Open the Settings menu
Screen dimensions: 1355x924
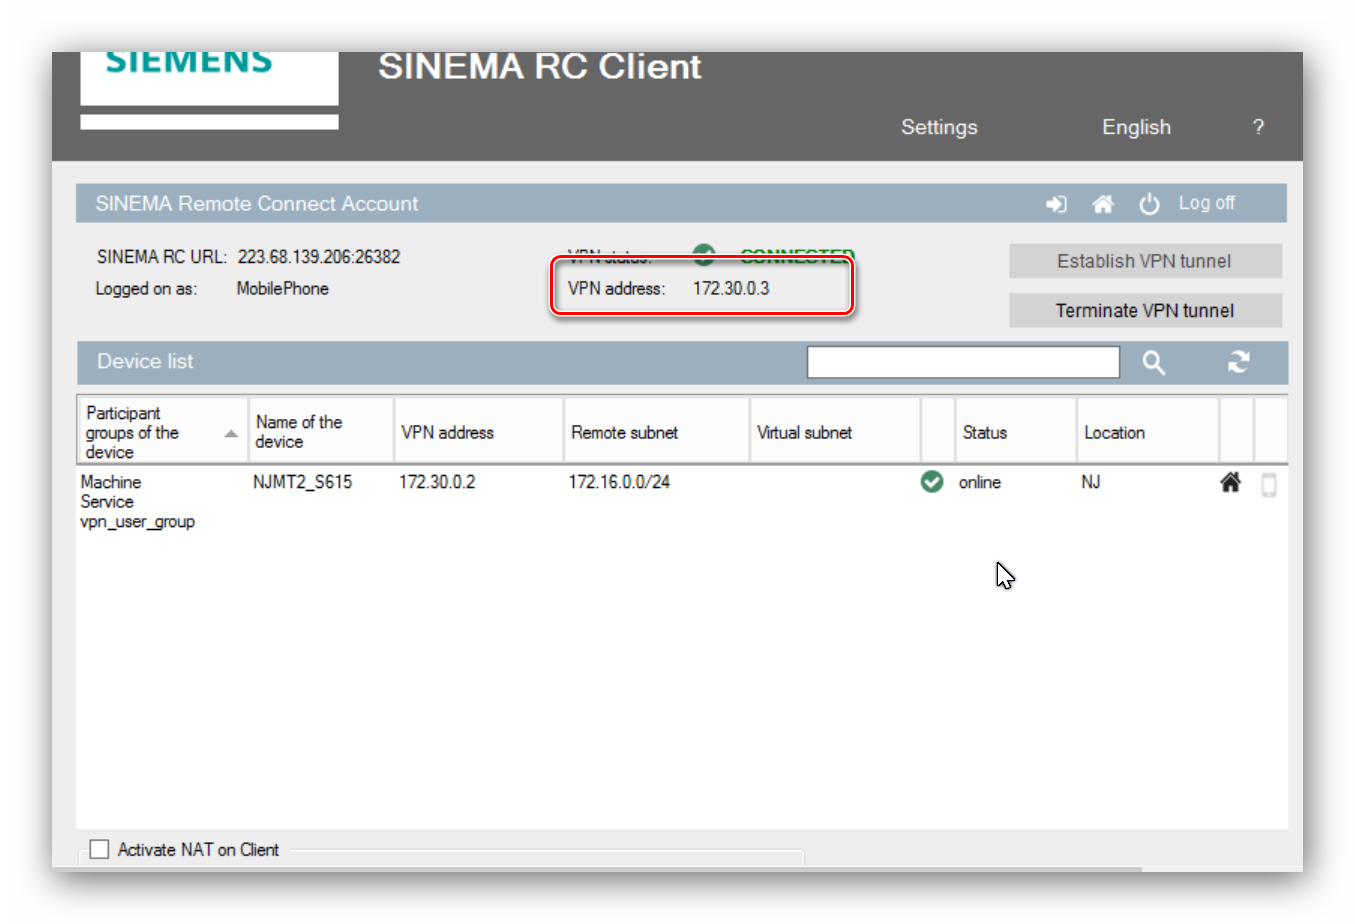click(x=939, y=127)
